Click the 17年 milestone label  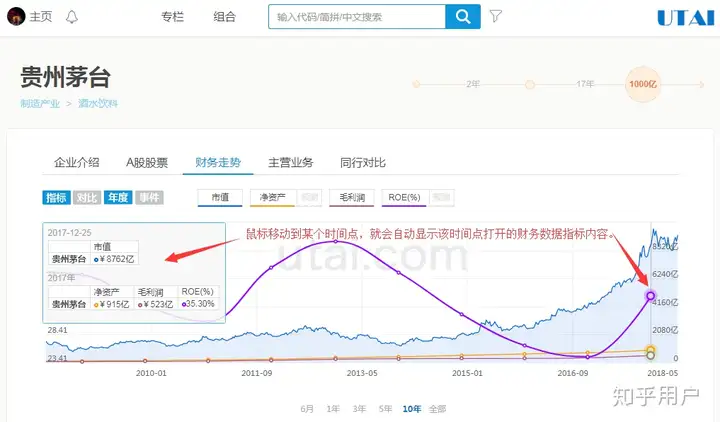[585, 84]
